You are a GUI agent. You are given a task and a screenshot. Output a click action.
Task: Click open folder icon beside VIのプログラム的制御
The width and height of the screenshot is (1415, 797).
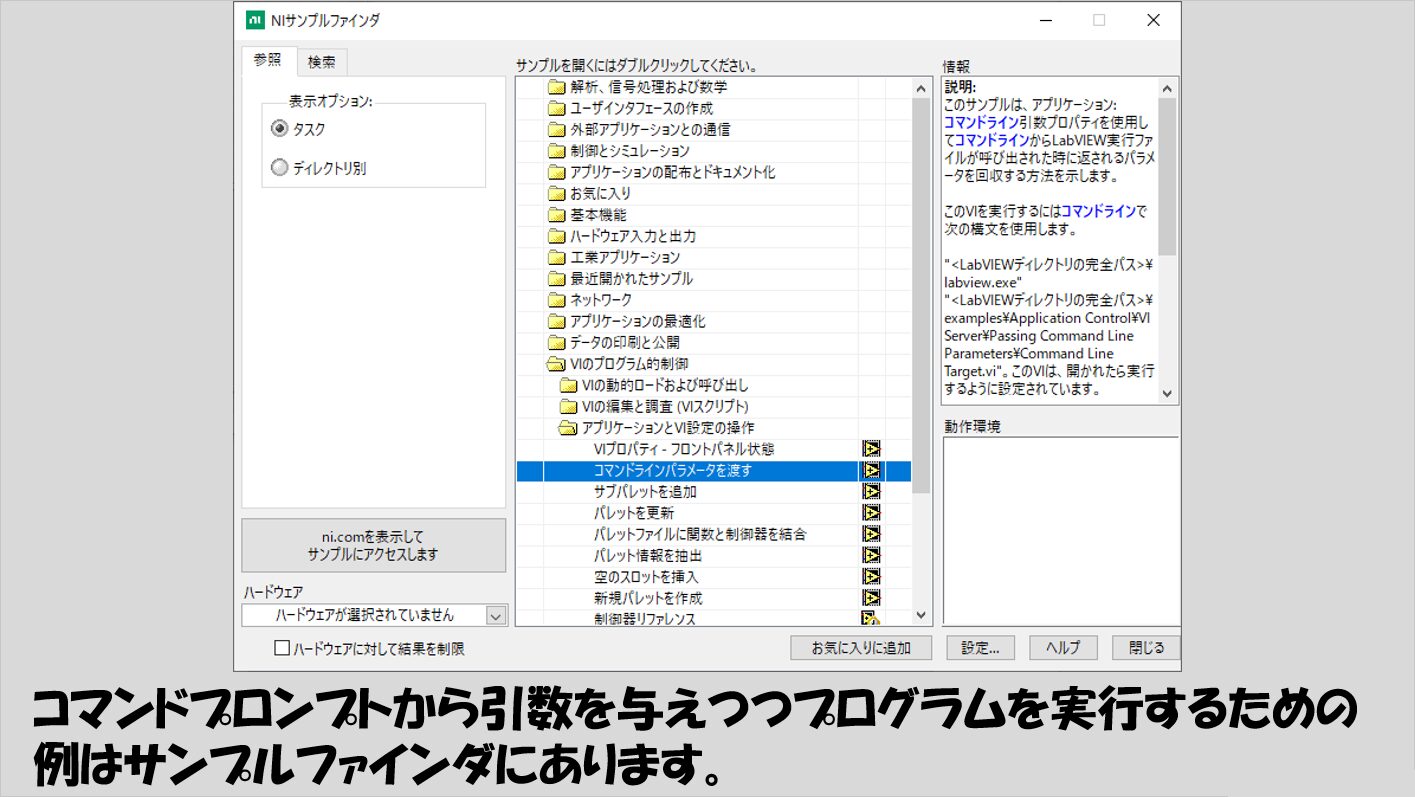click(x=557, y=364)
